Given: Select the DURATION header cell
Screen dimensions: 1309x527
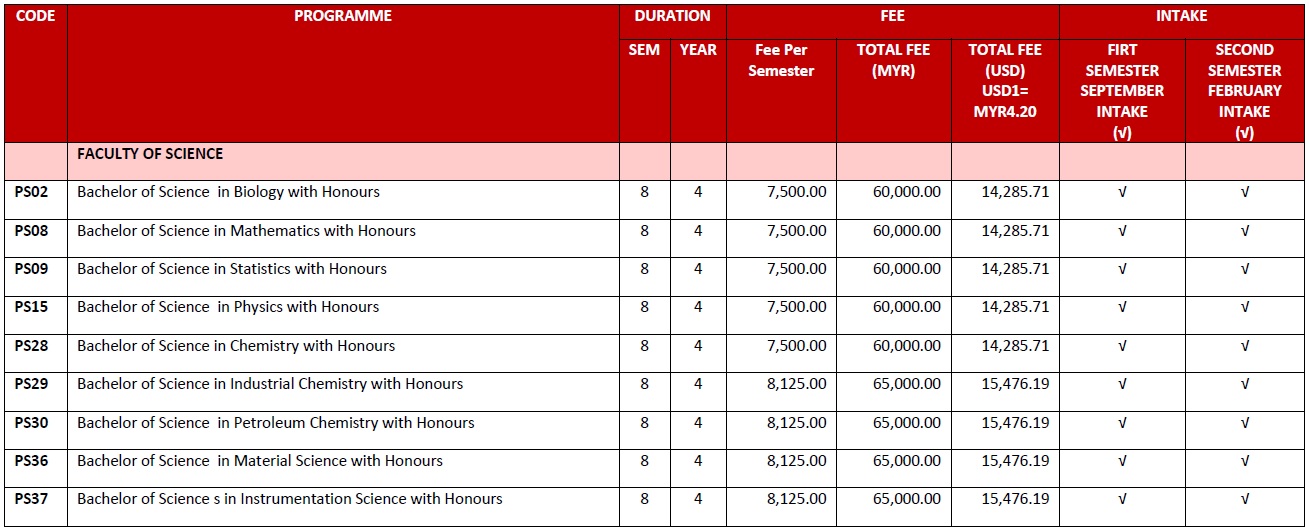Looking at the screenshot, I should [x=672, y=16].
